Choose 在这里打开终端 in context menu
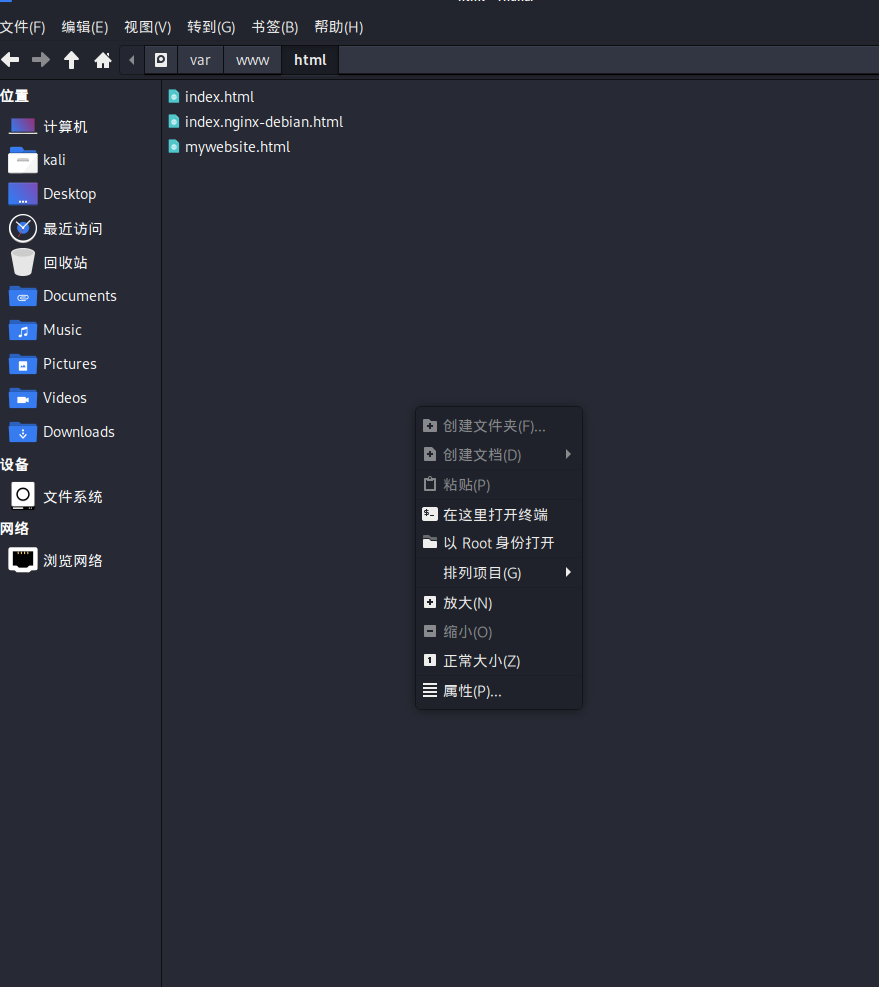Viewport: 879px width, 987px height. click(499, 515)
